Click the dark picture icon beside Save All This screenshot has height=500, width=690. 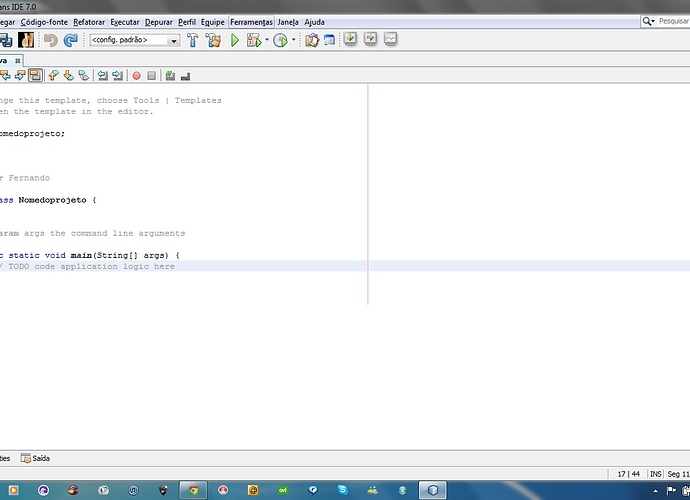coord(26,40)
